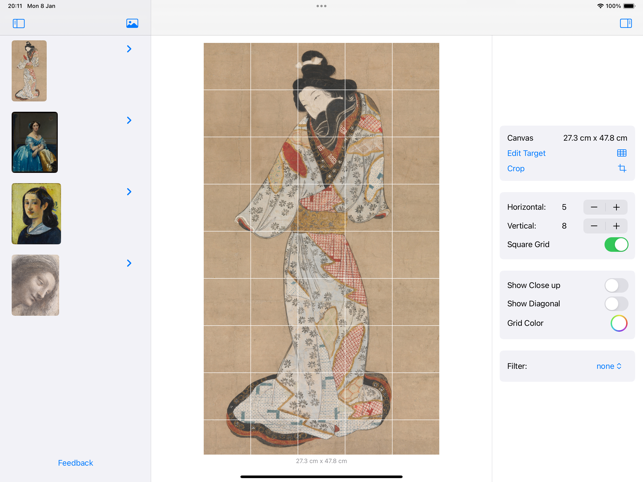Tap the Crop link
This screenshot has height=482, width=643.
click(516, 169)
